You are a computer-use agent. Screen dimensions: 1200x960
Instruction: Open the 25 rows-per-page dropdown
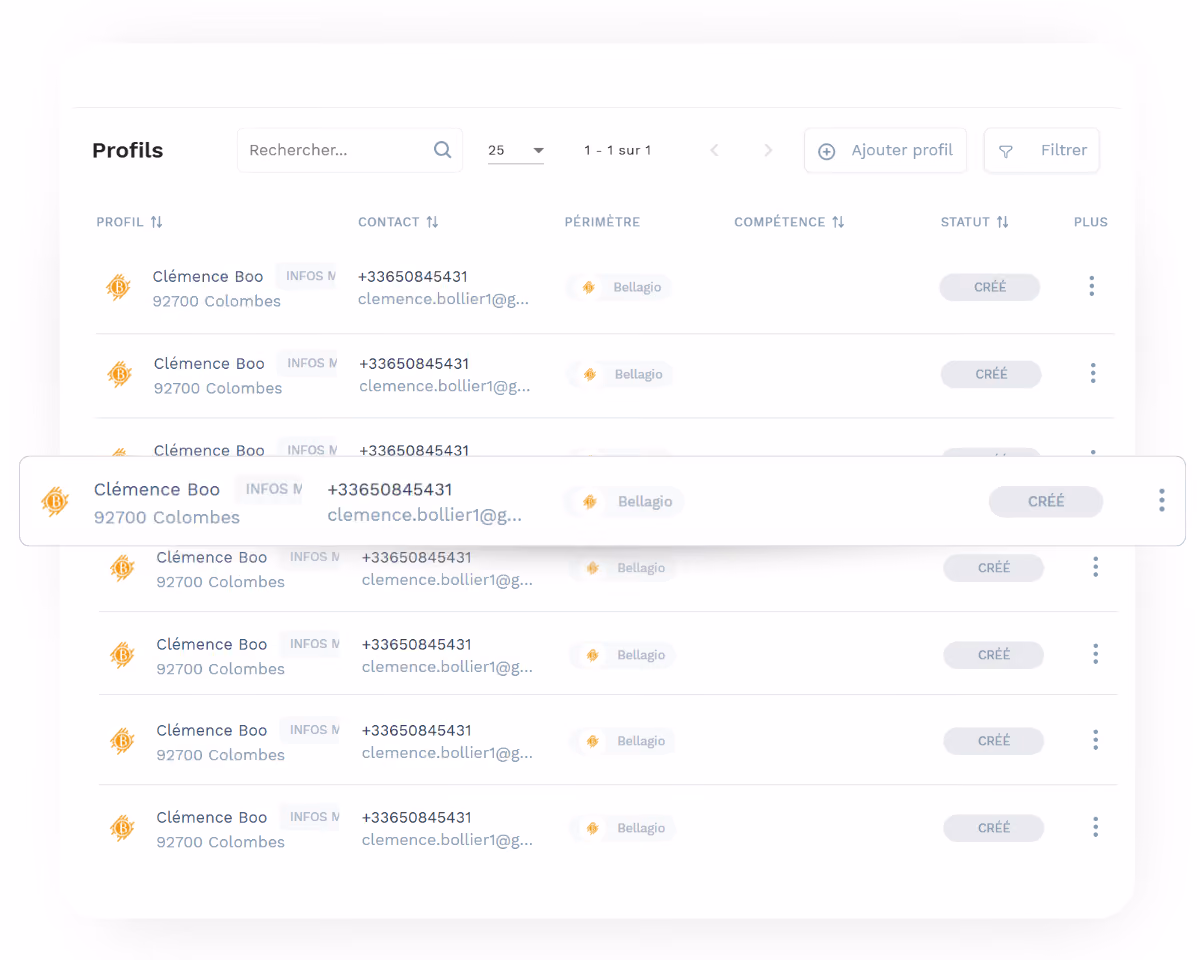[x=516, y=150]
